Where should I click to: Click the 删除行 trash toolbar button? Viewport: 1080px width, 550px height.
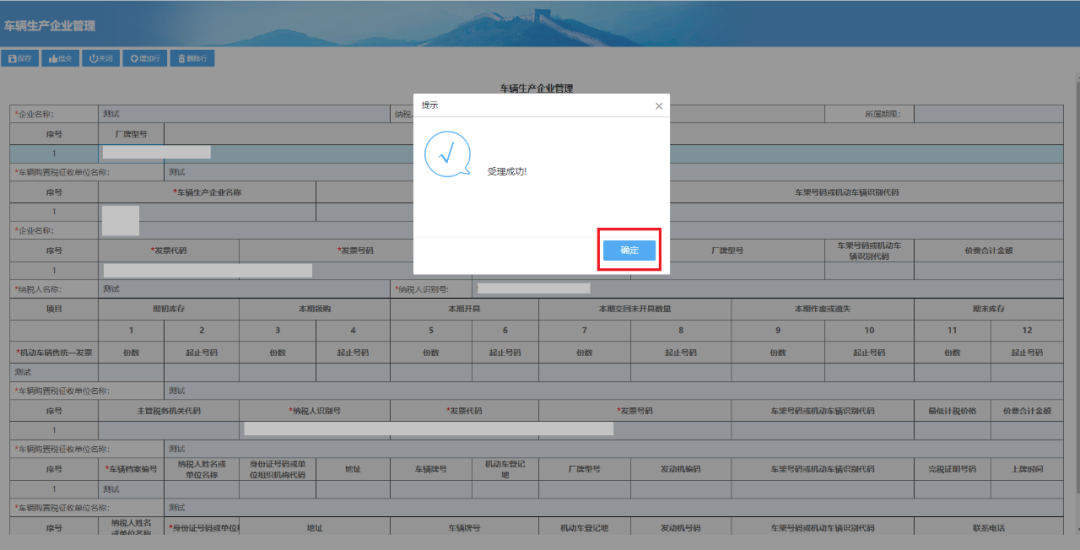click(x=192, y=59)
